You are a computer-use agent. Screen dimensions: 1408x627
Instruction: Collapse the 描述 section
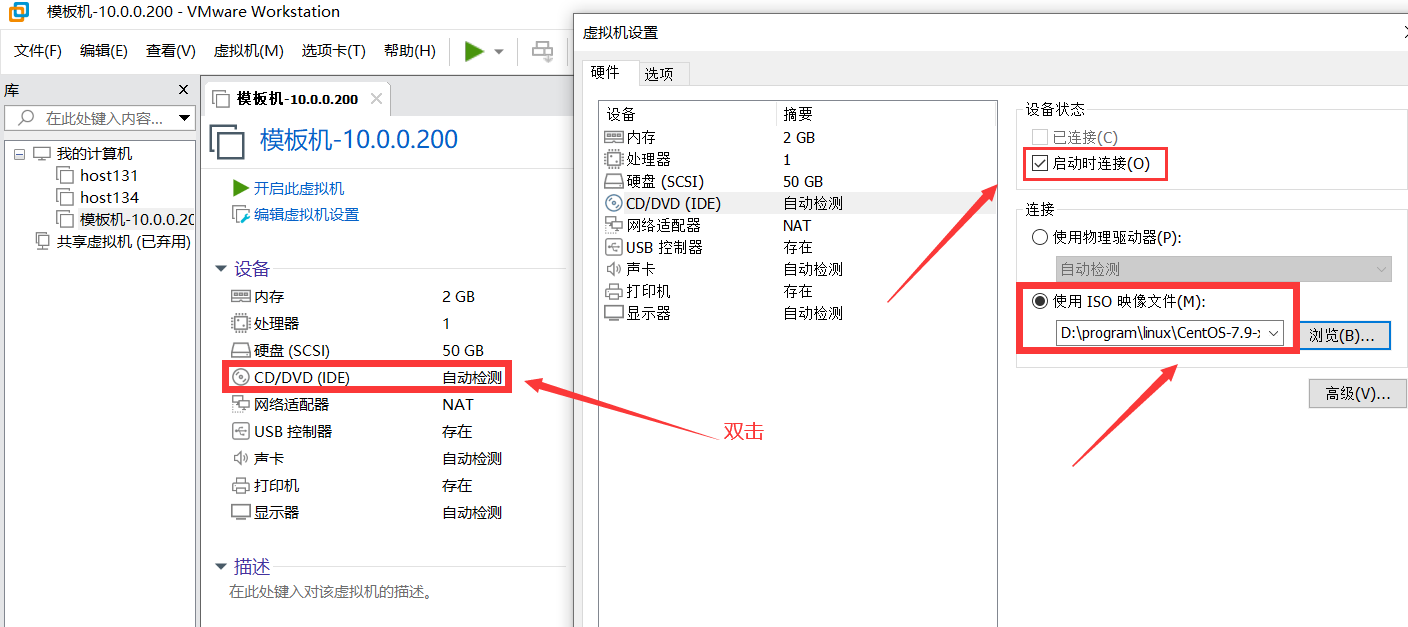pos(220,567)
